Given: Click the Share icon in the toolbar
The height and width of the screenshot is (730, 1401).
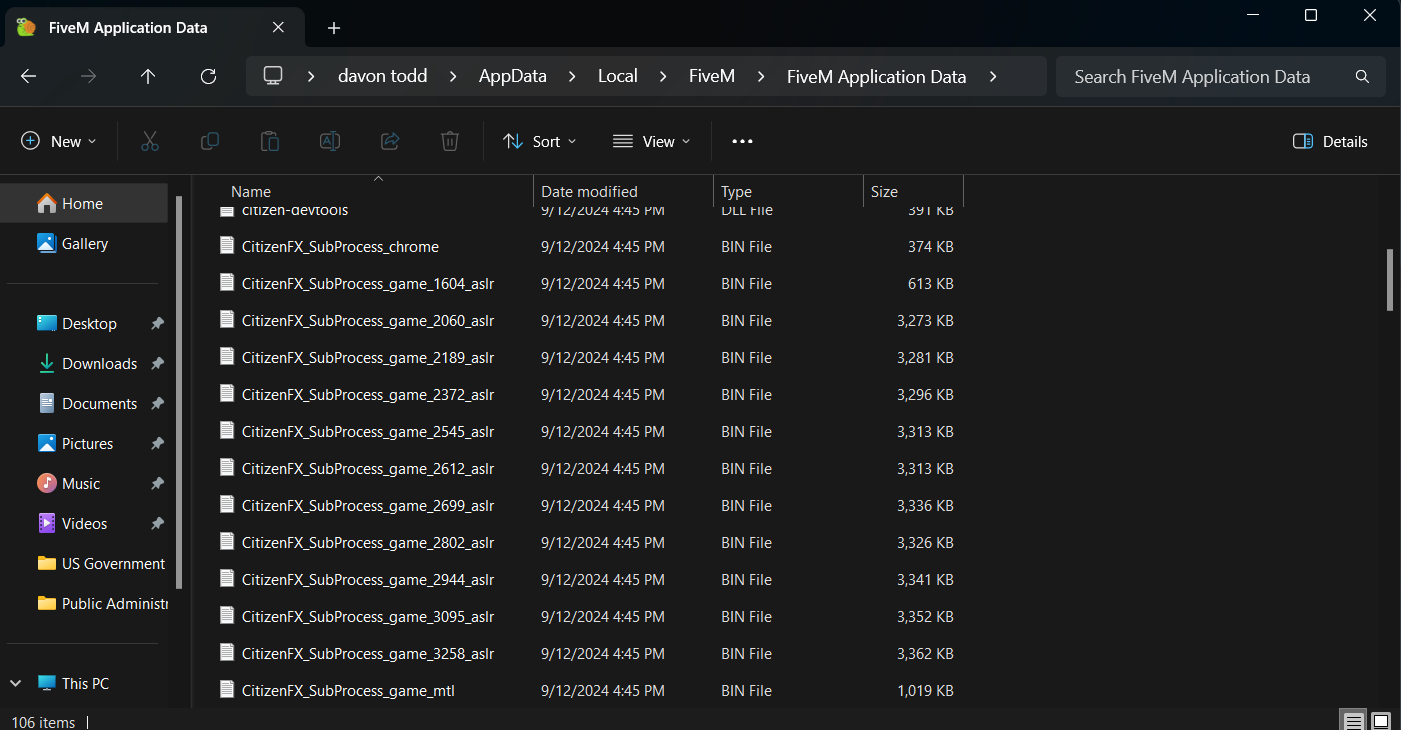Looking at the screenshot, I should pos(389,141).
